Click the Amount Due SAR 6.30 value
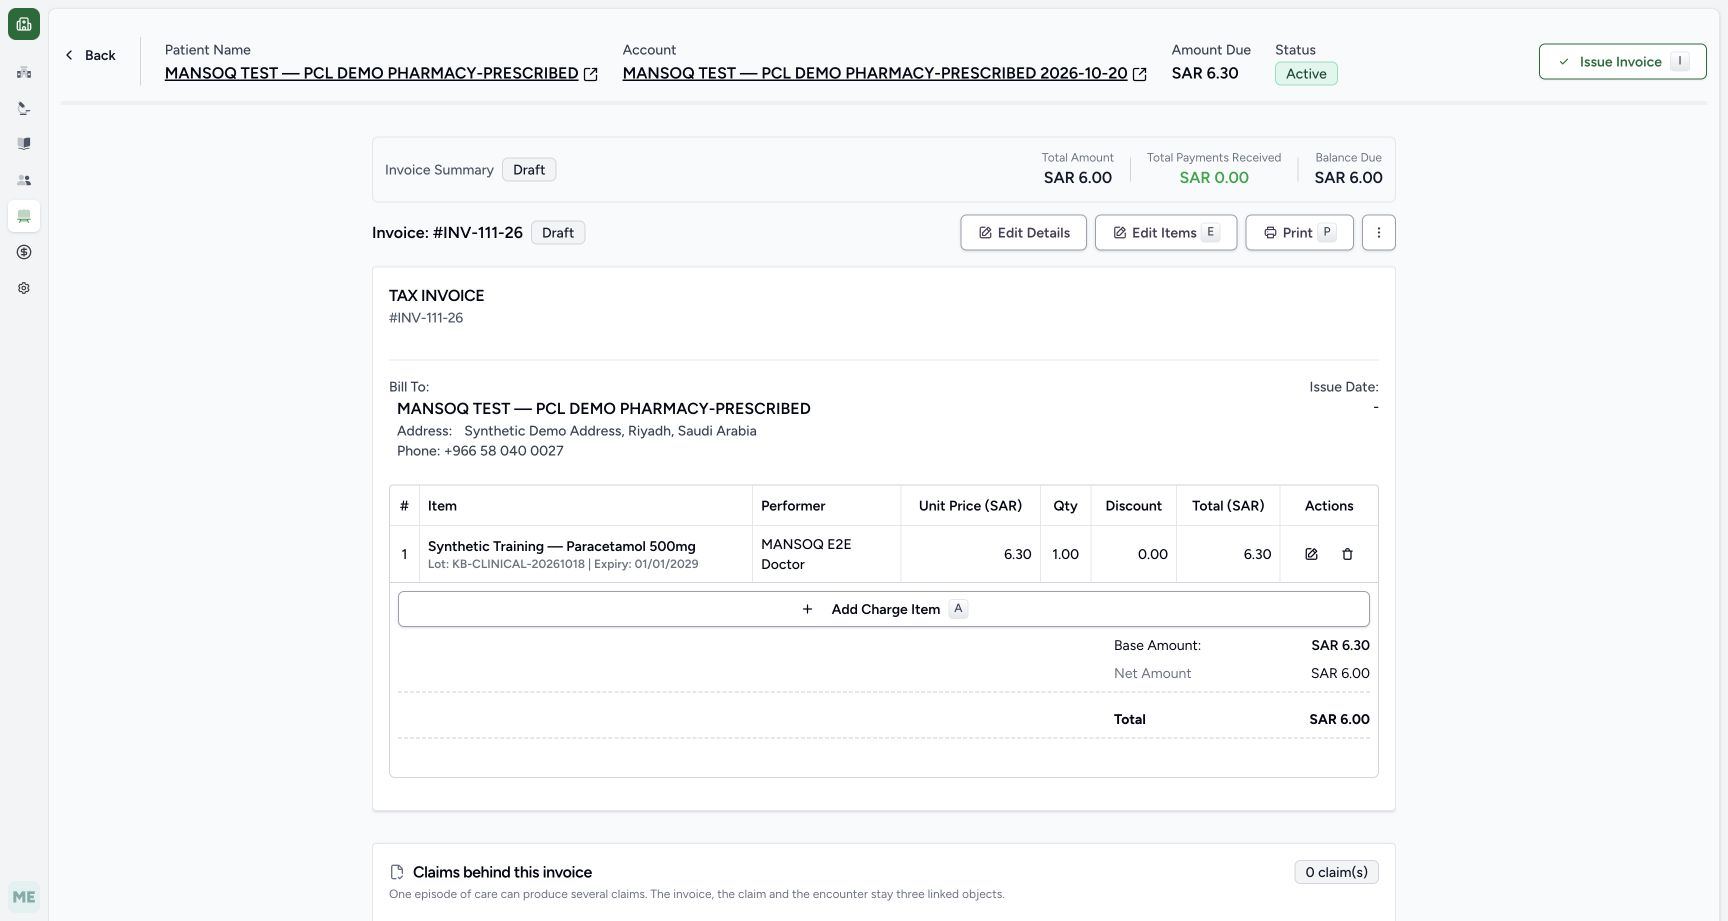This screenshot has height=921, width=1728. coord(1205,73)
